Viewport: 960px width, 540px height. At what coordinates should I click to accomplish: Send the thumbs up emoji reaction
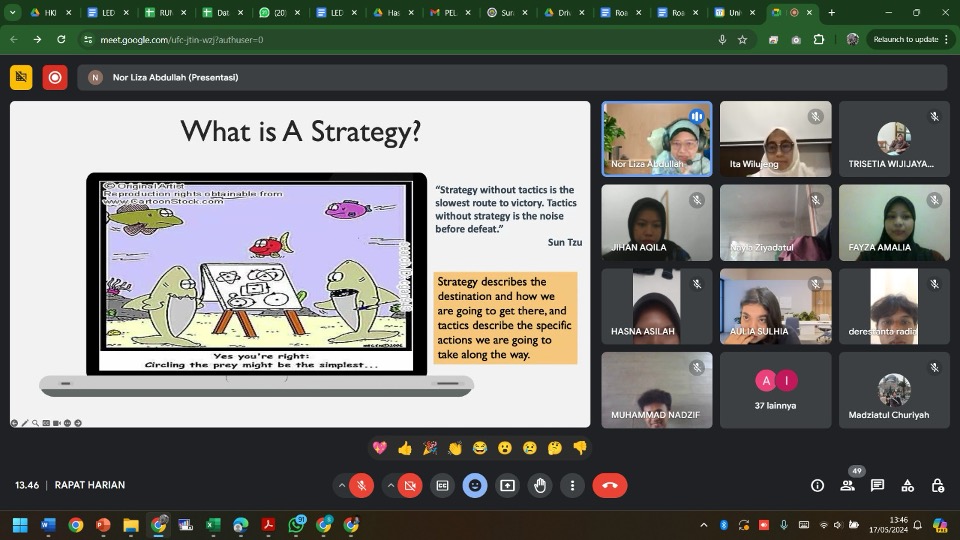point(405,448)
